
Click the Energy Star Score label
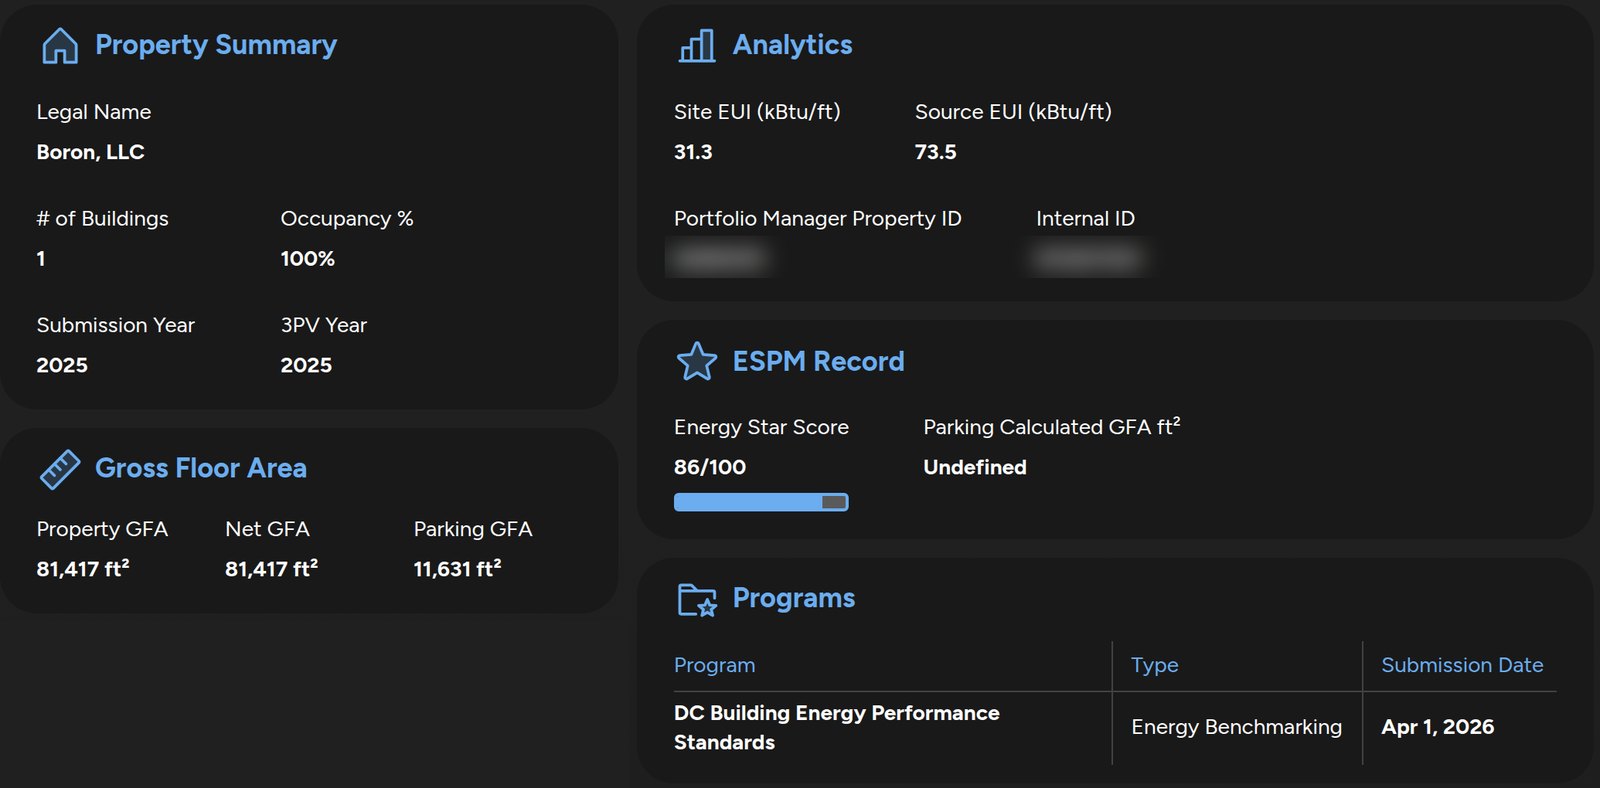coord(761,427)
